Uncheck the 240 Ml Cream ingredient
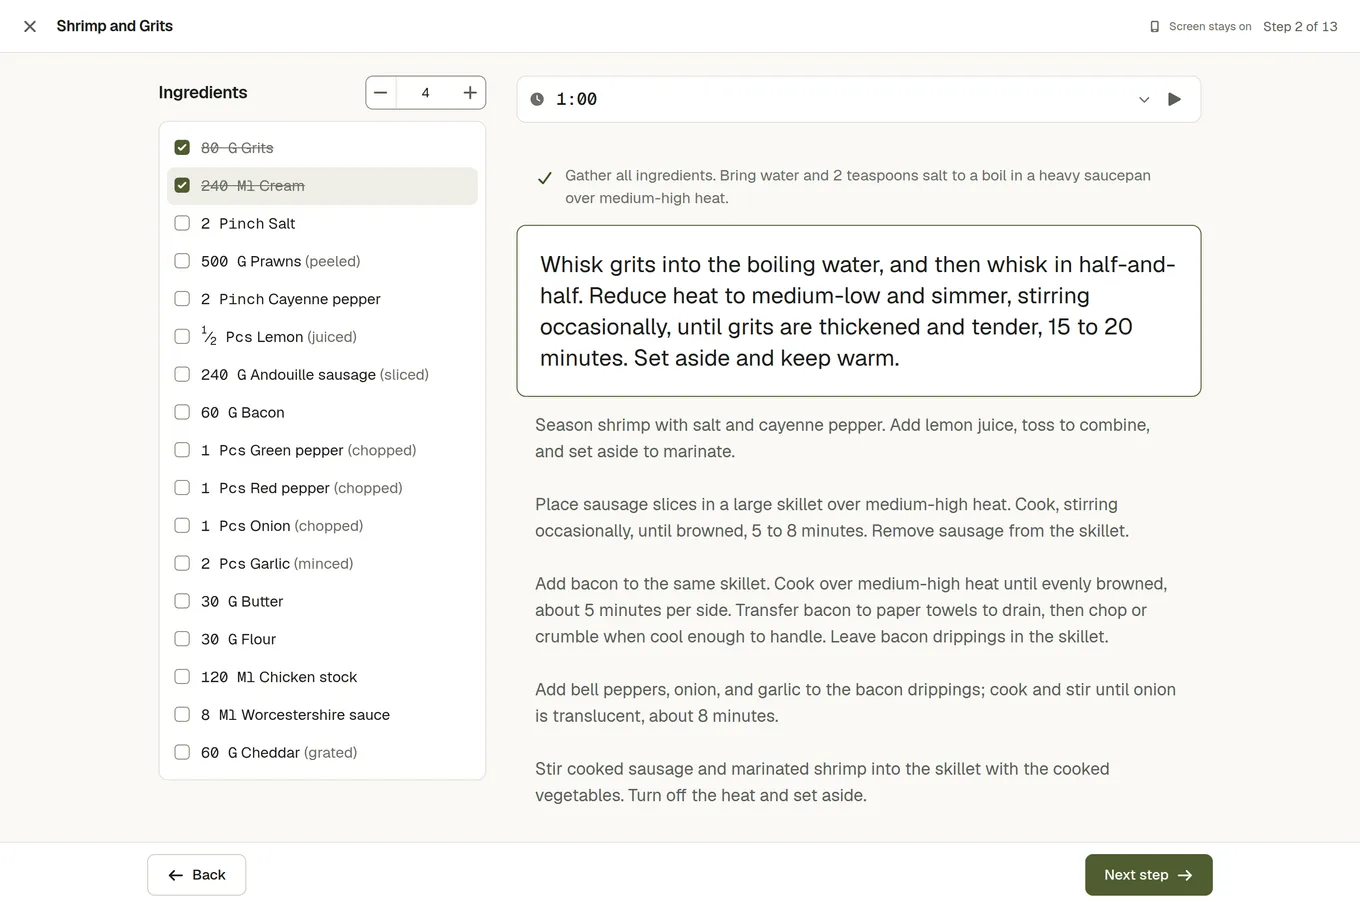This screenshot has height=907, width=1360. 182,186
